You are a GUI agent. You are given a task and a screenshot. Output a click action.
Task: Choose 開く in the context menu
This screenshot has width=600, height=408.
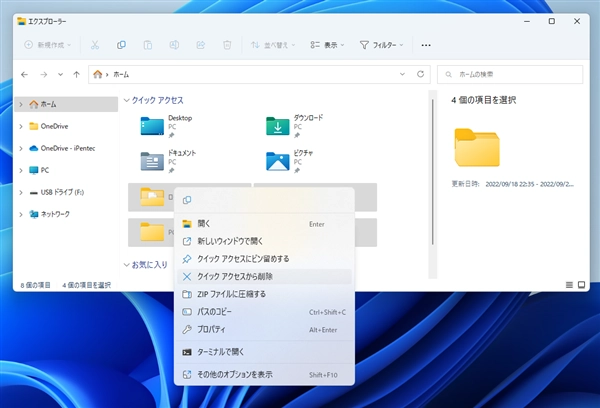tap(264, 224)
